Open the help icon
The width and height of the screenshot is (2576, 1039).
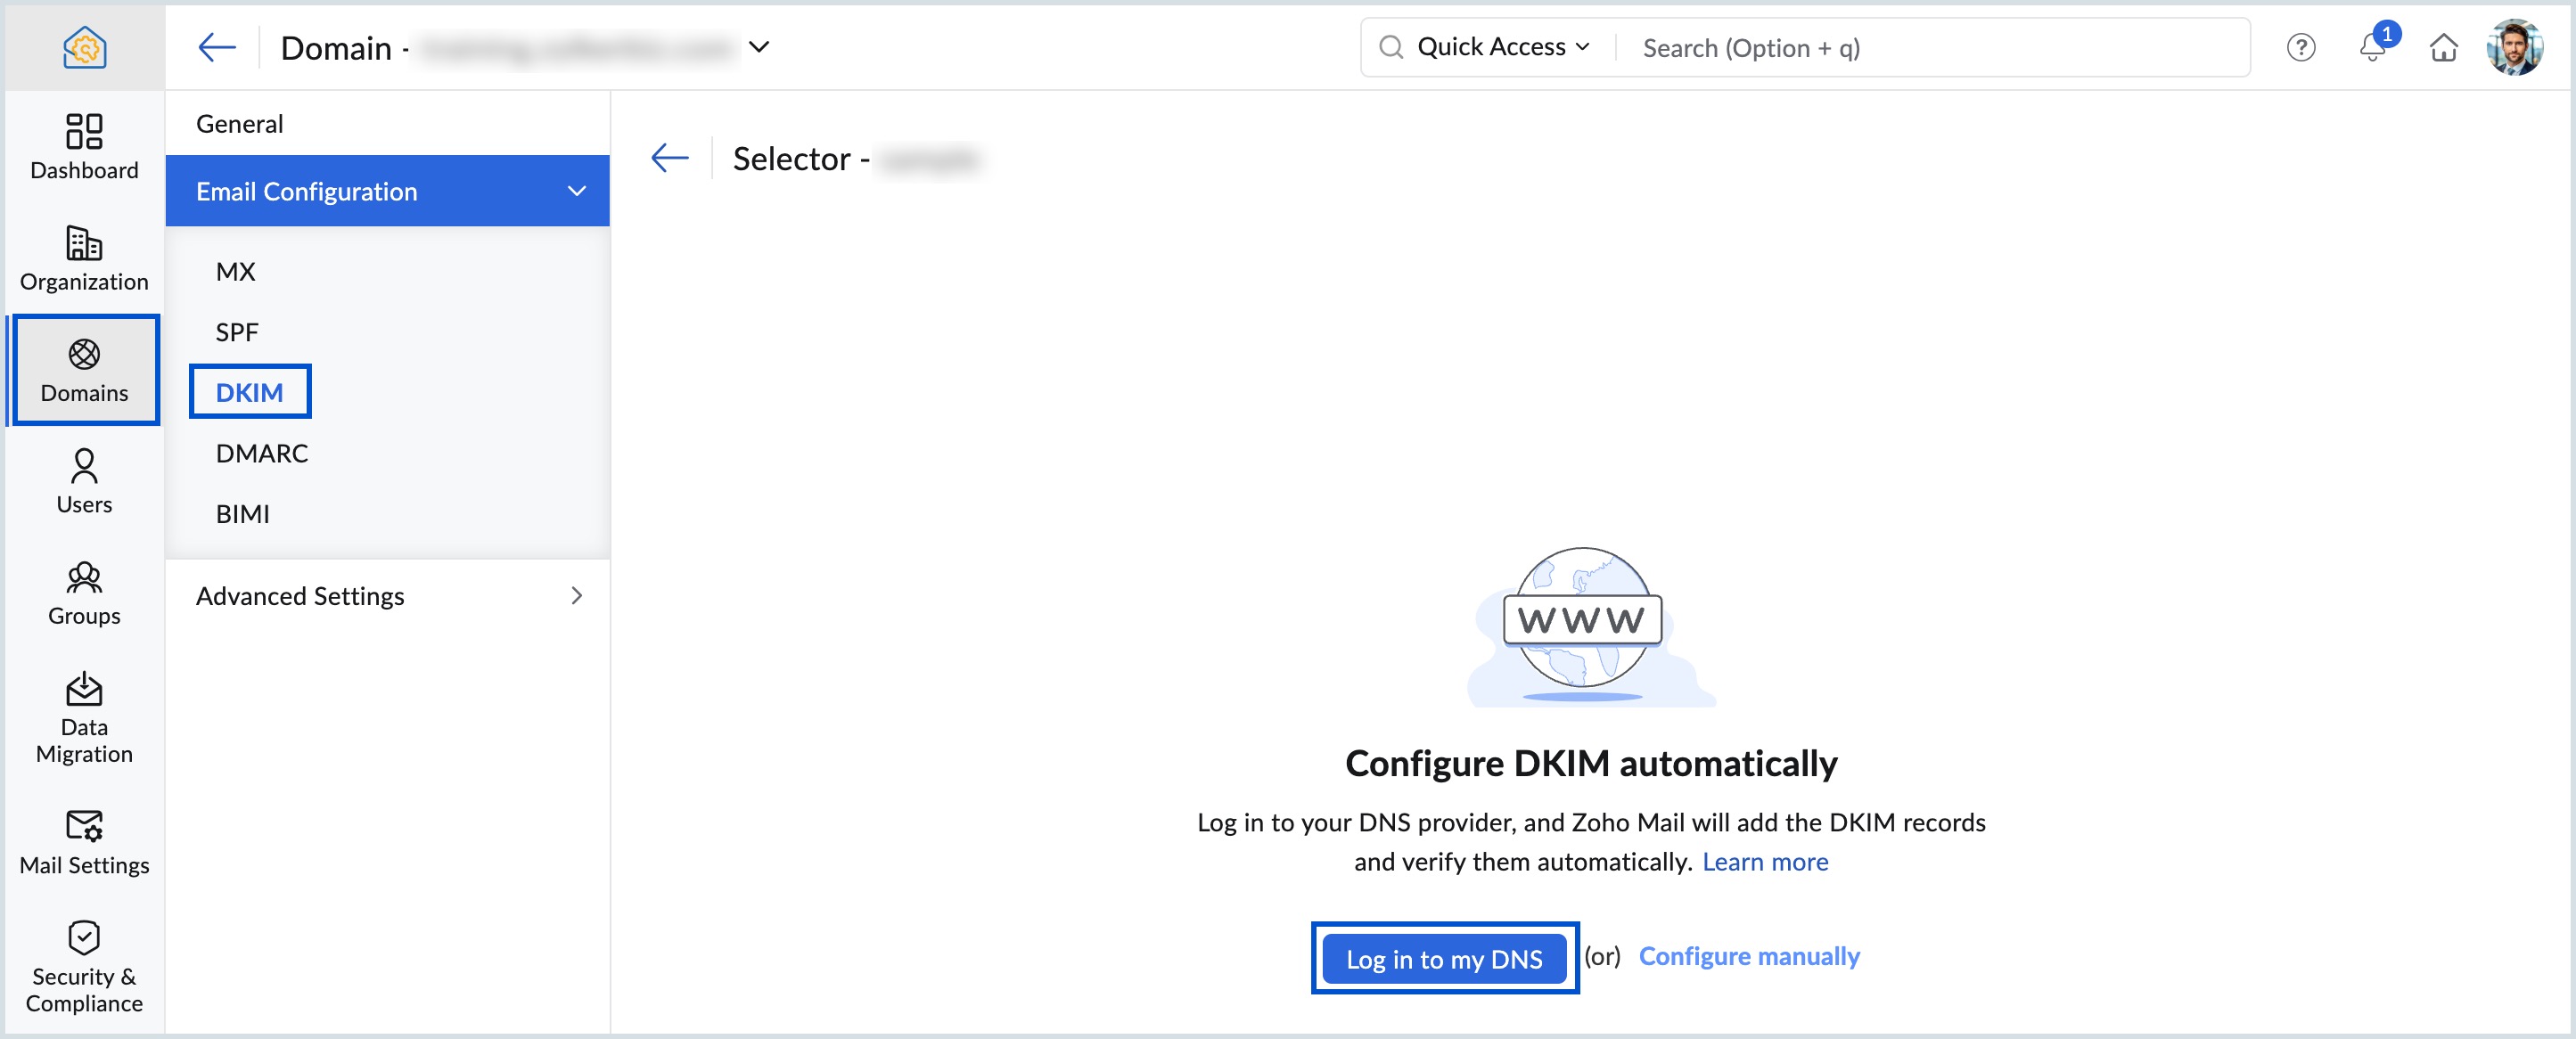[x=2300, y=47]
